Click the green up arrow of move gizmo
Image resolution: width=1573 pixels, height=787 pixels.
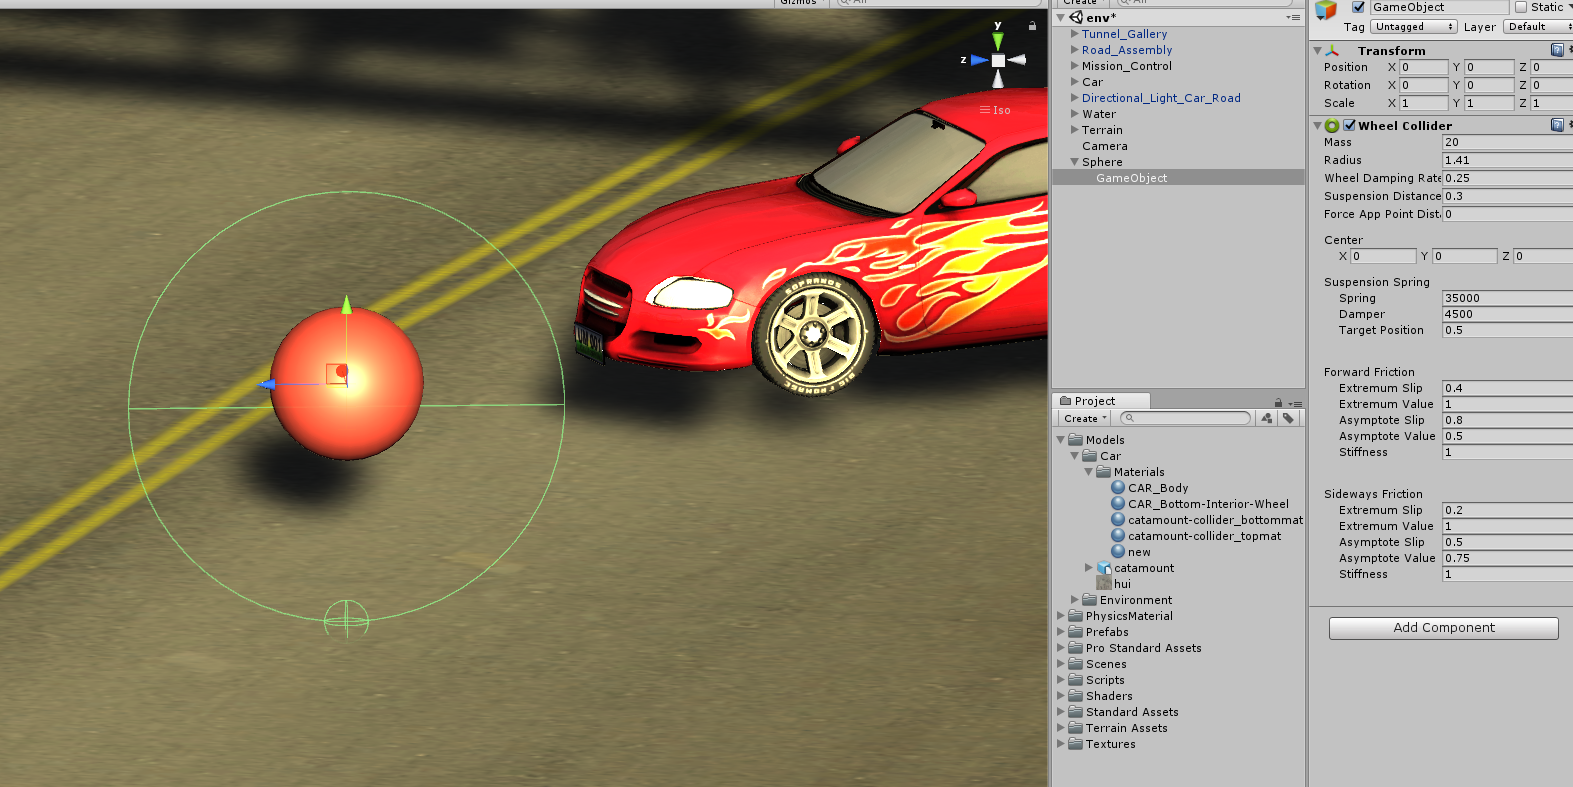tap(346, 304)
